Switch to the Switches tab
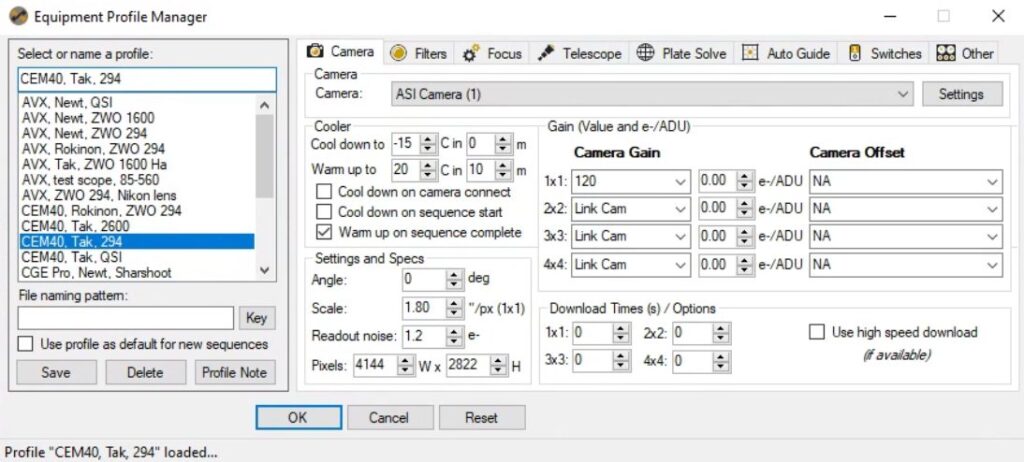 (x=886, y=54)
